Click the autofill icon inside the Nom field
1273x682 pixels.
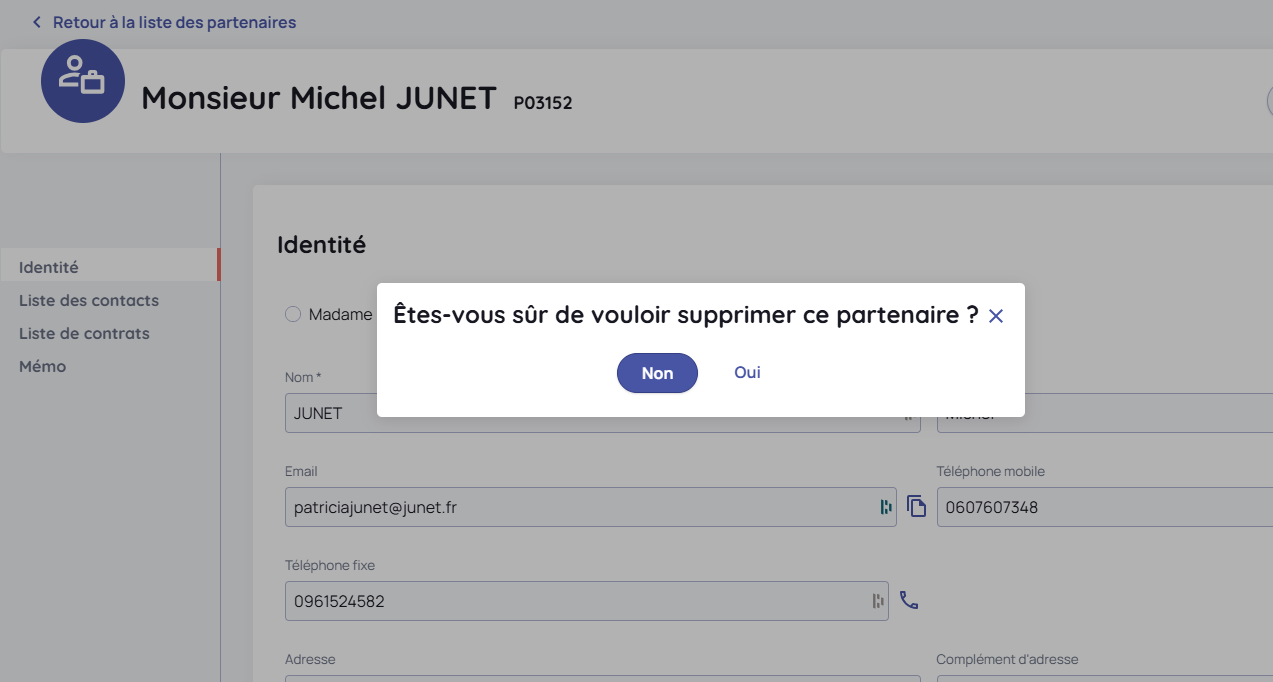pos(909,414)
